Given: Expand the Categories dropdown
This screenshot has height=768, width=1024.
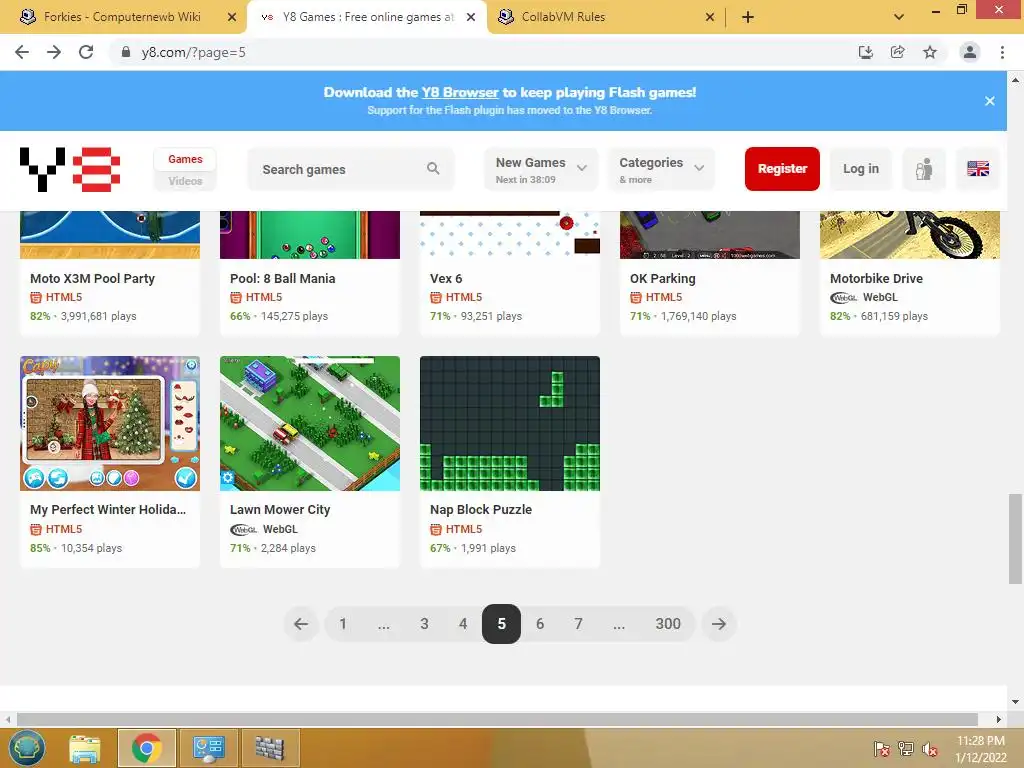Looking at the screenshot, I should pos(662,169).
